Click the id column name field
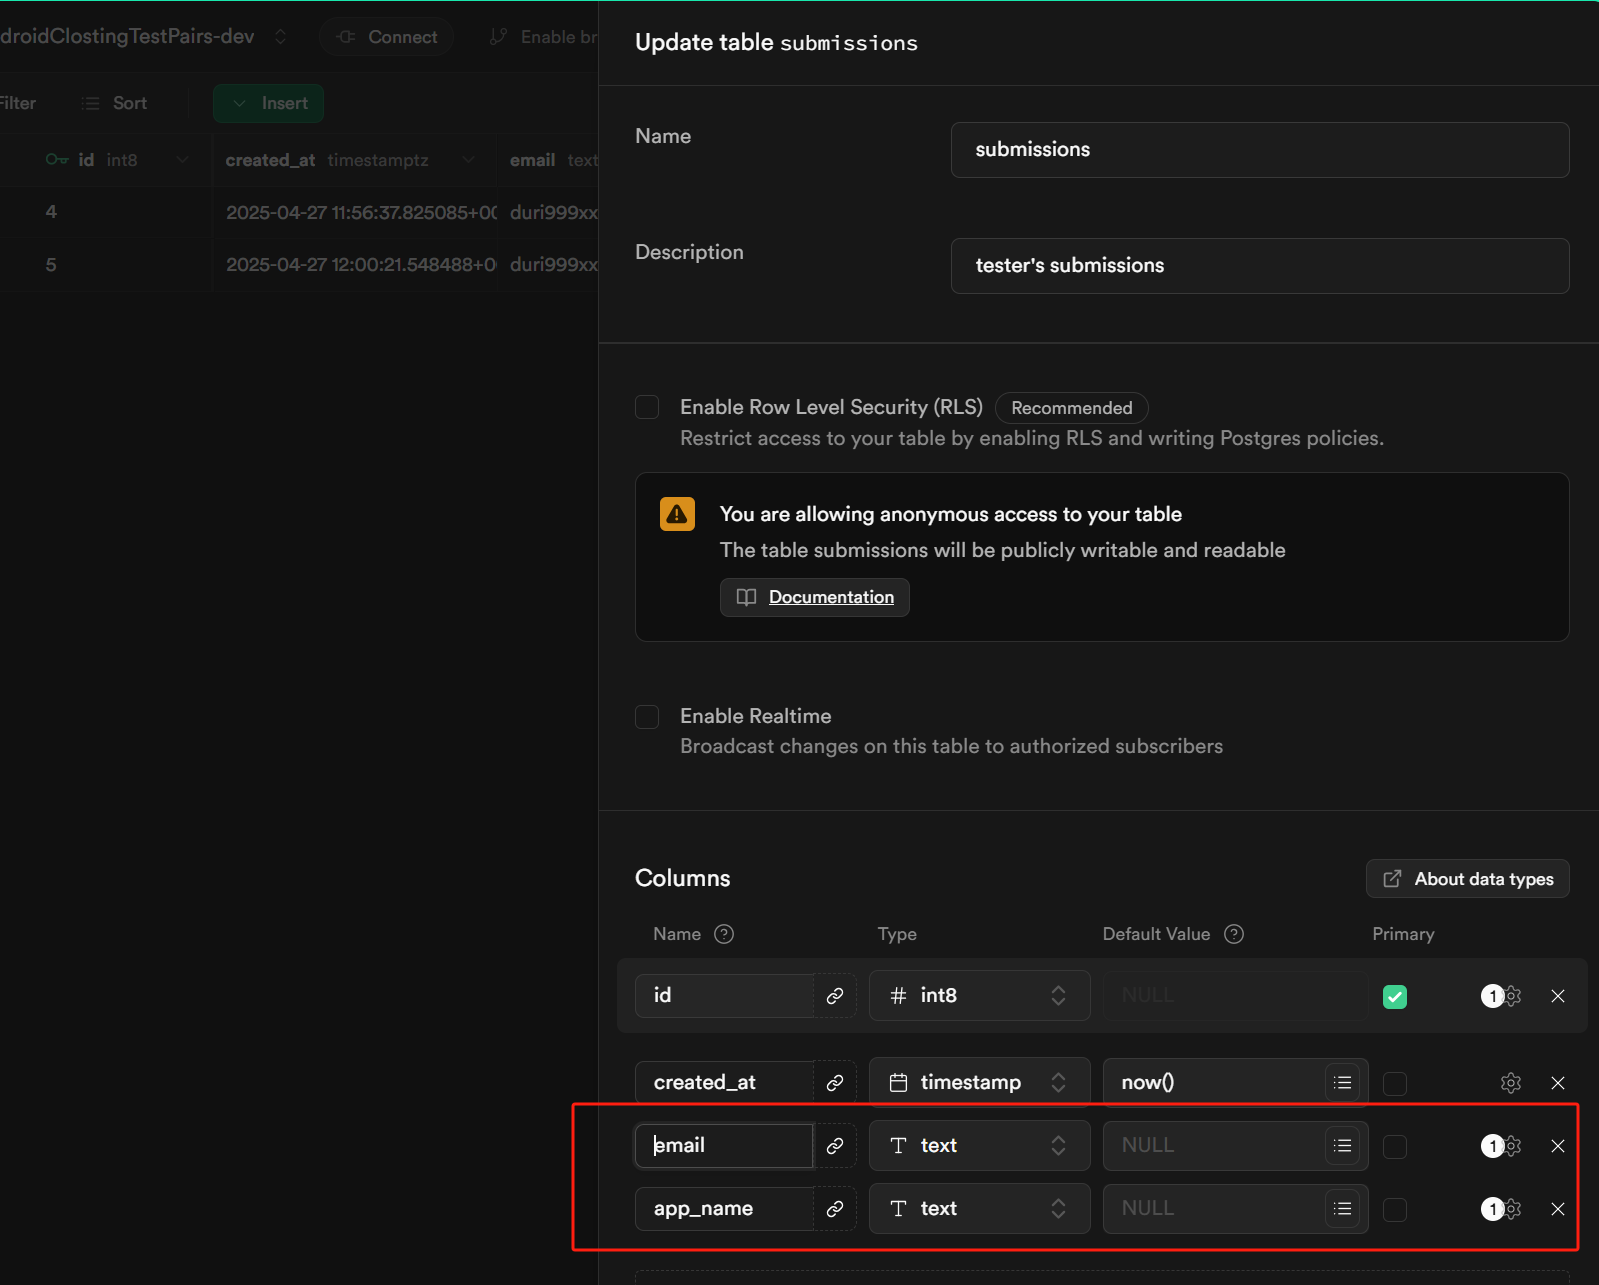This screenshot has width=1599, height=1285. click(724, 996)
